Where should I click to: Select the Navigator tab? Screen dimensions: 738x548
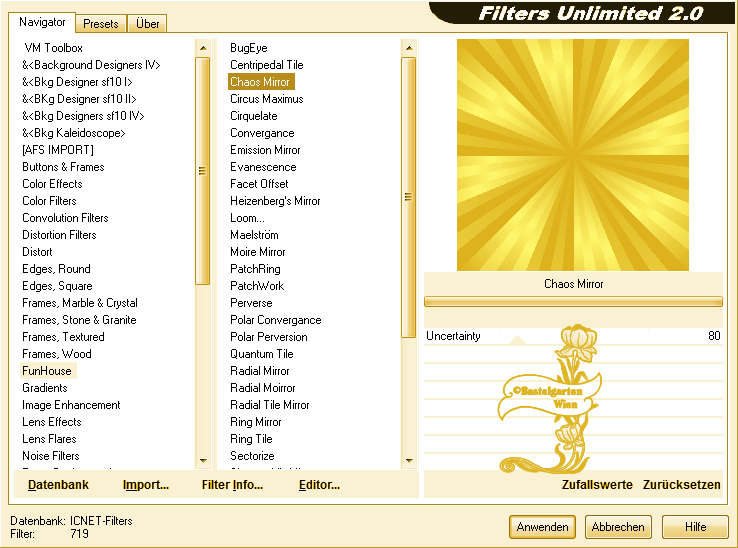point(42,22)
